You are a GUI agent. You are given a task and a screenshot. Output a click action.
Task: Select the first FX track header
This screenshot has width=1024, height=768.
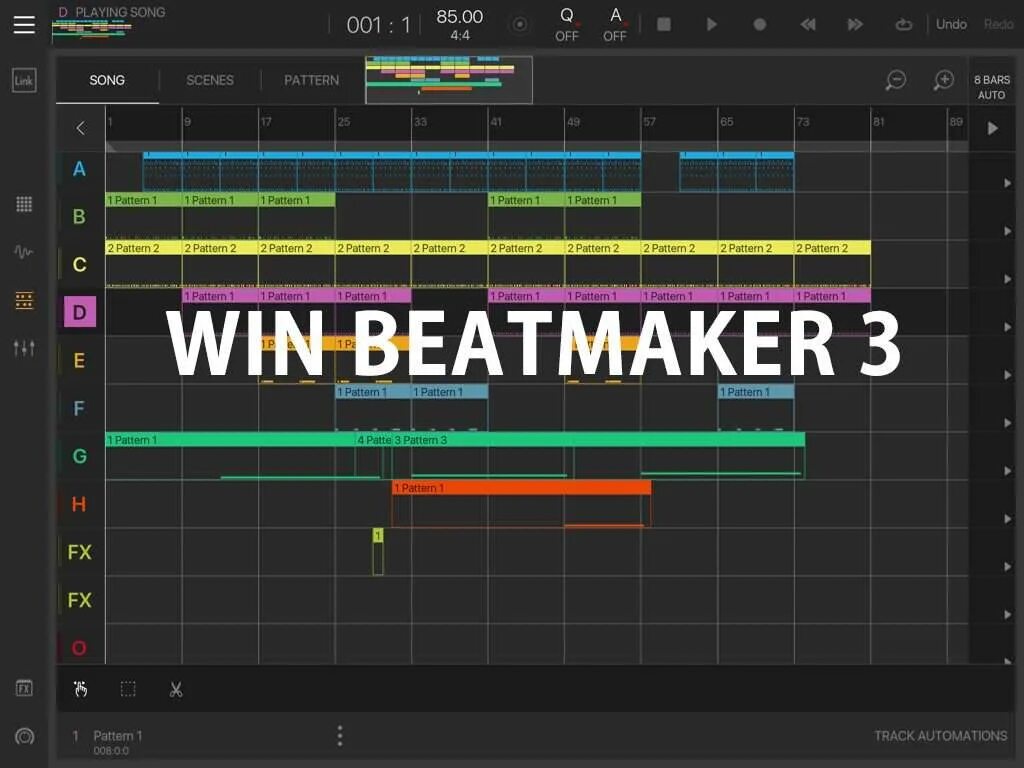(x=79, y=552)
